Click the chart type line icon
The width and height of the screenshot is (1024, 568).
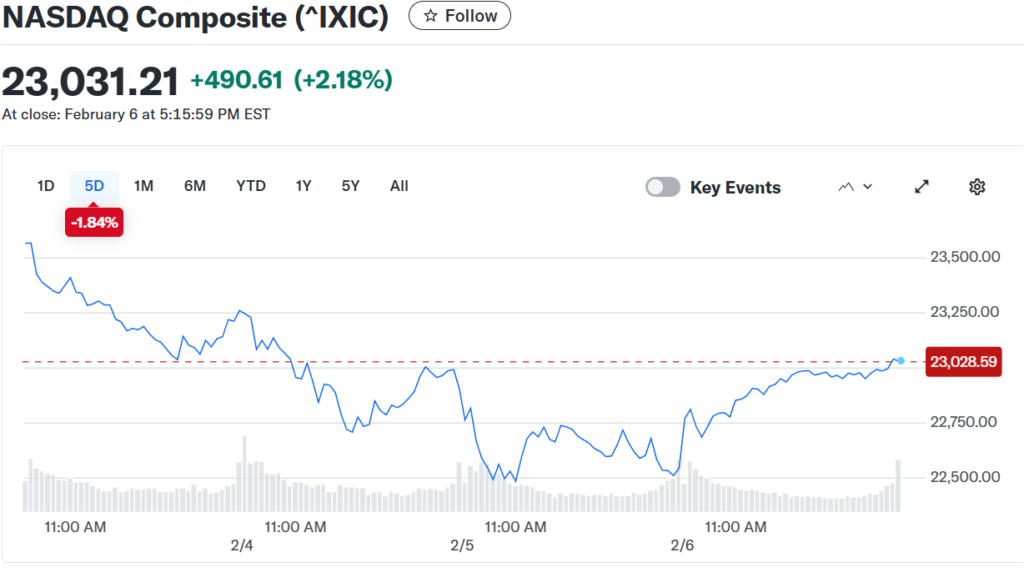pyautogui.click(x=847, y=187)
